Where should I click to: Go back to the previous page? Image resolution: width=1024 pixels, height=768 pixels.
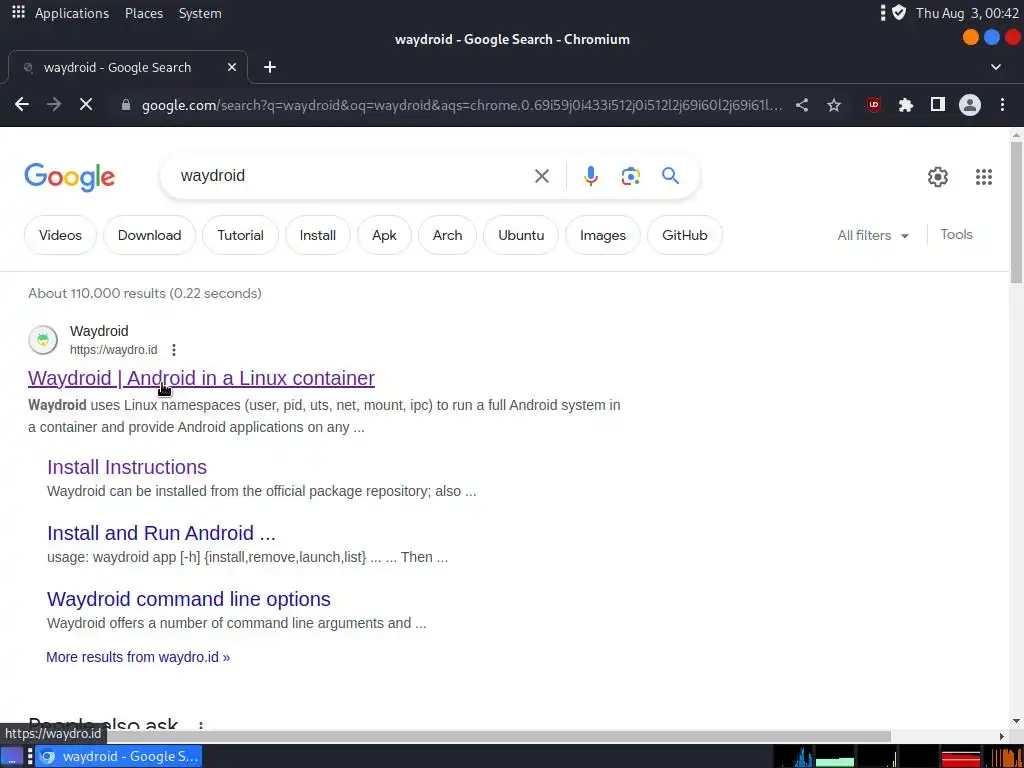point(22,104)
